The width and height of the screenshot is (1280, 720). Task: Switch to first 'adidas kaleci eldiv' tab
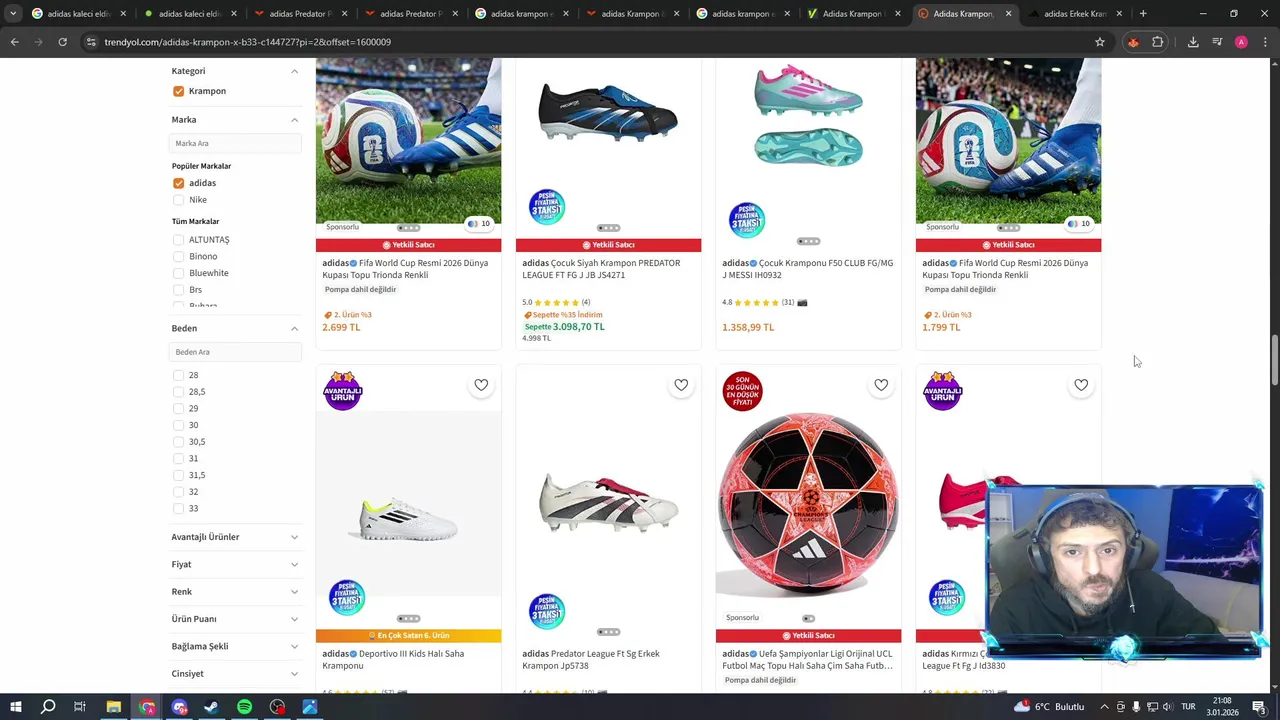(80, 14)
